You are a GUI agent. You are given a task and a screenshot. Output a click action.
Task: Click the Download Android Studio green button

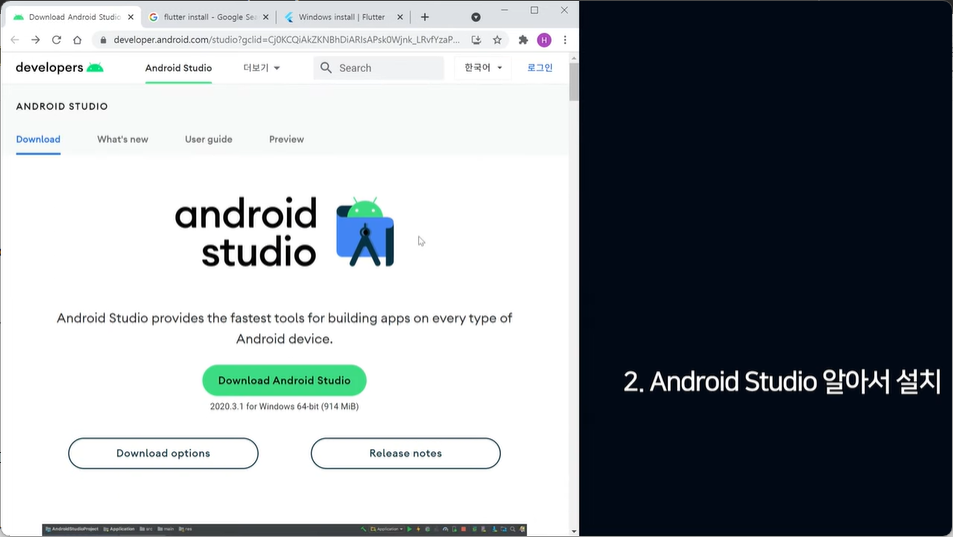284,380
